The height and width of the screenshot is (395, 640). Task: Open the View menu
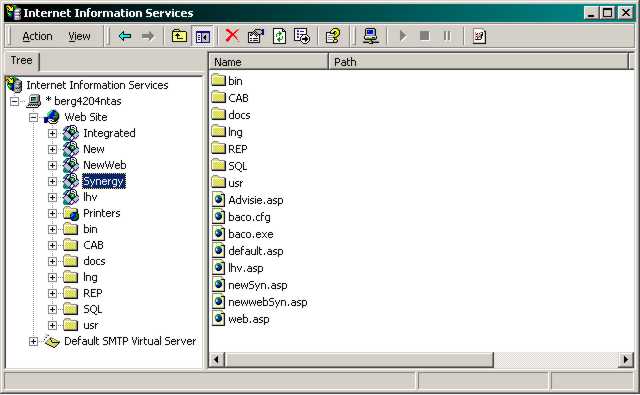[79, 36]
